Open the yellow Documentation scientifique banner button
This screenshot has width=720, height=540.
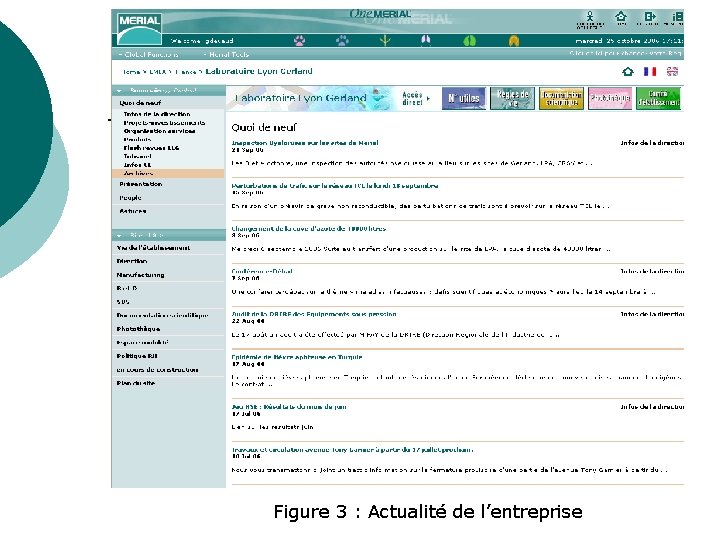click(561, 98)
